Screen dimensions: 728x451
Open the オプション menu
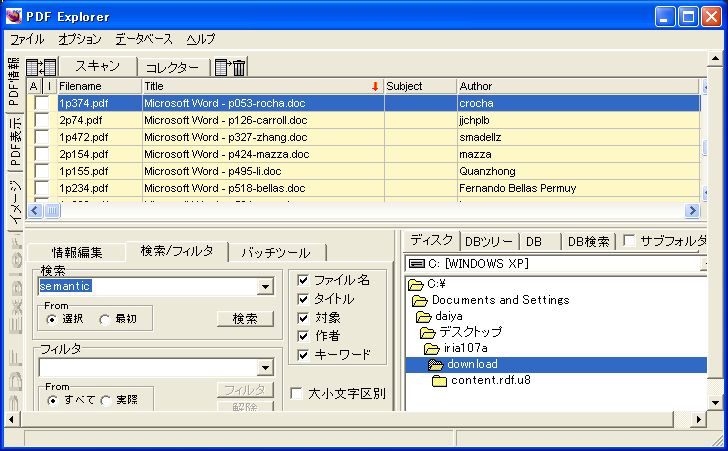coord(80,39)
